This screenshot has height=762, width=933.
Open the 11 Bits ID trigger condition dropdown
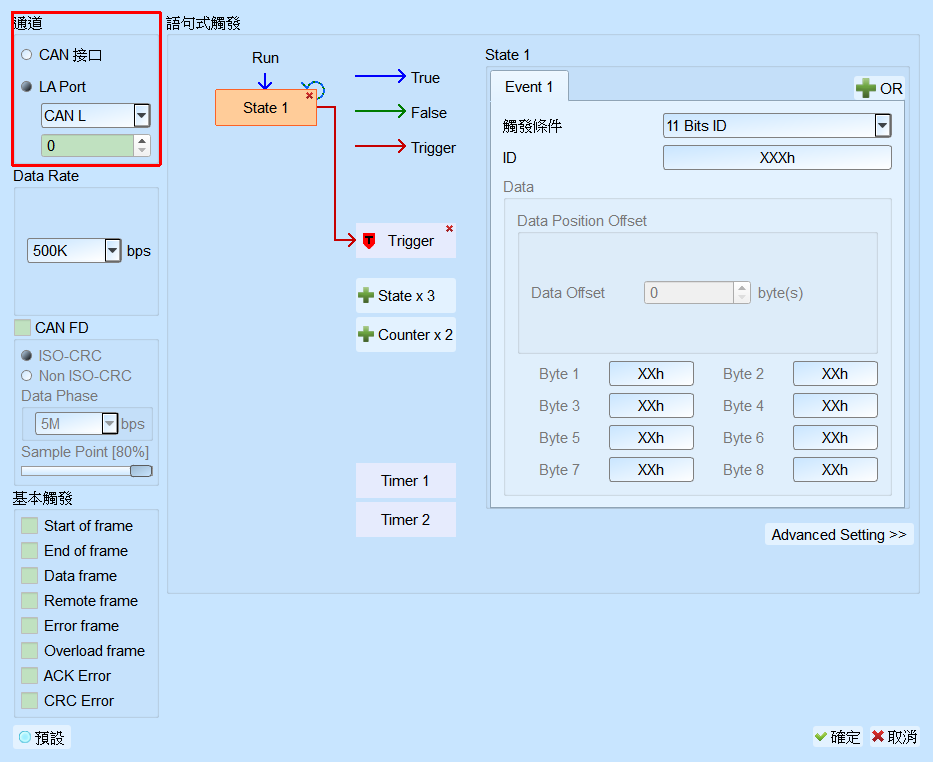(882, 126)
